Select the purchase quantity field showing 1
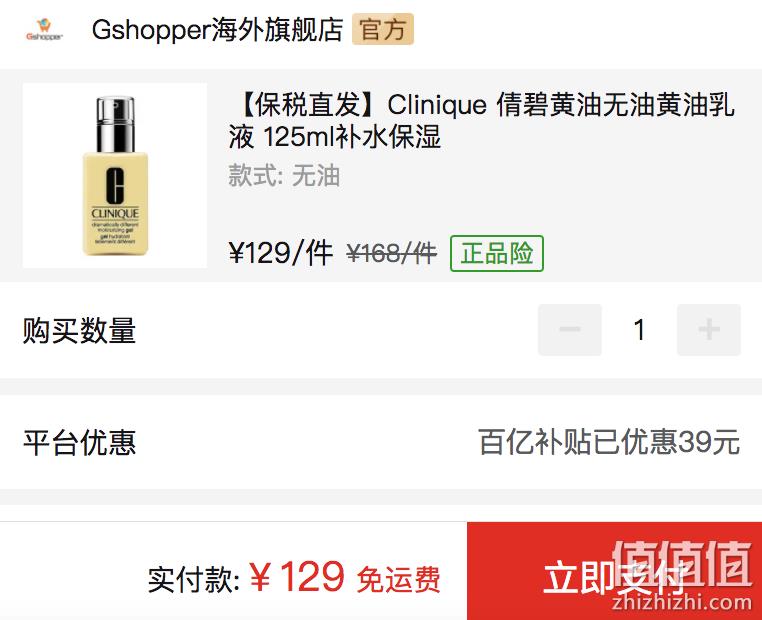 (x=640, y=330)
